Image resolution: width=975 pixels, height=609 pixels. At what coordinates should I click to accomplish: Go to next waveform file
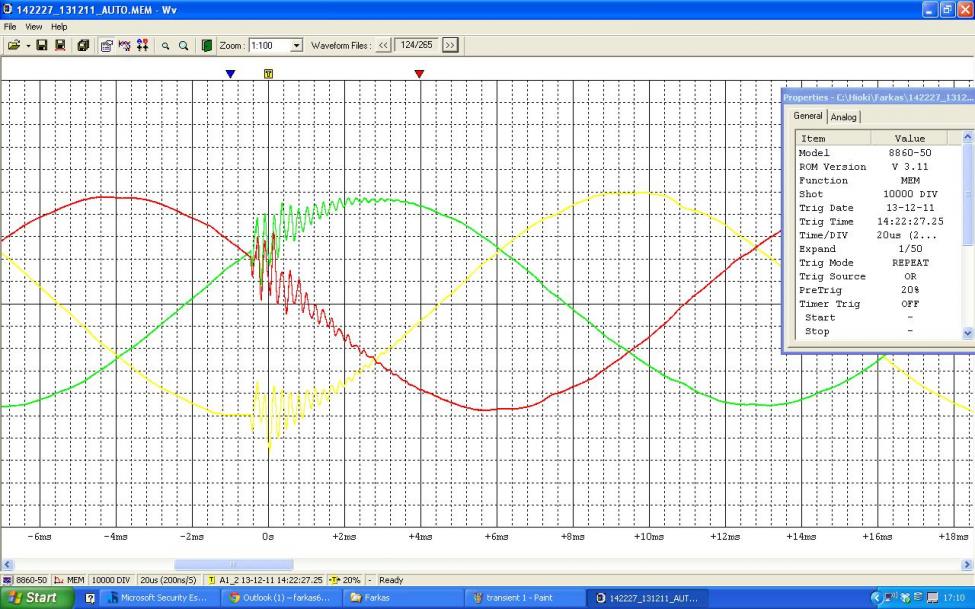coord(449,45)
